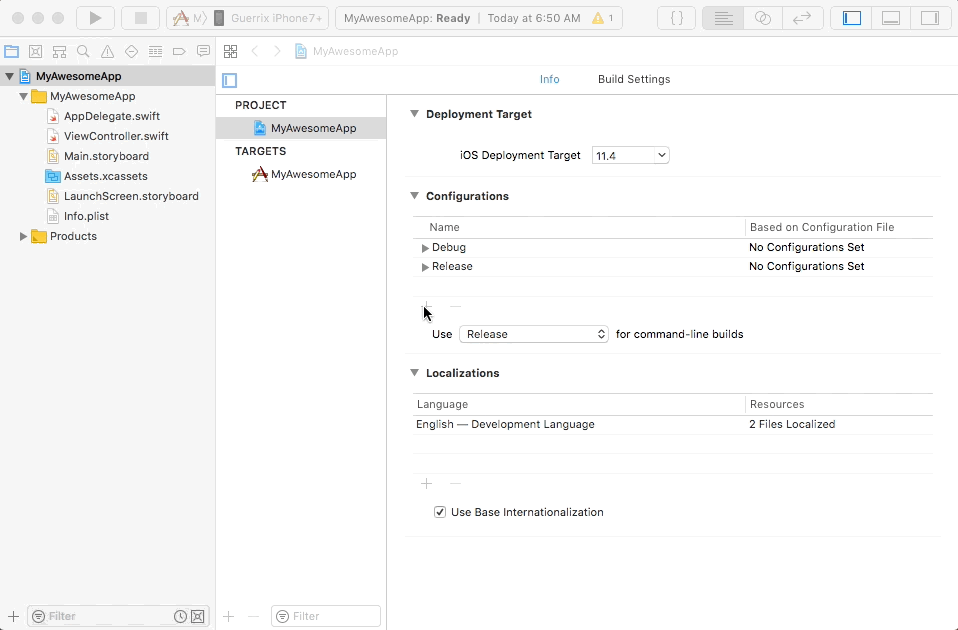958x630 pixels.
Task: Expand the Products folder
Action: [x=23, y=236]
